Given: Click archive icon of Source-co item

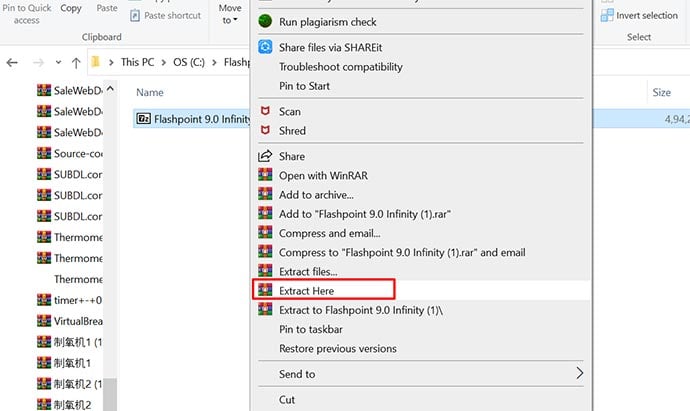Looking at the screenshot, I should tap(44, 153).
